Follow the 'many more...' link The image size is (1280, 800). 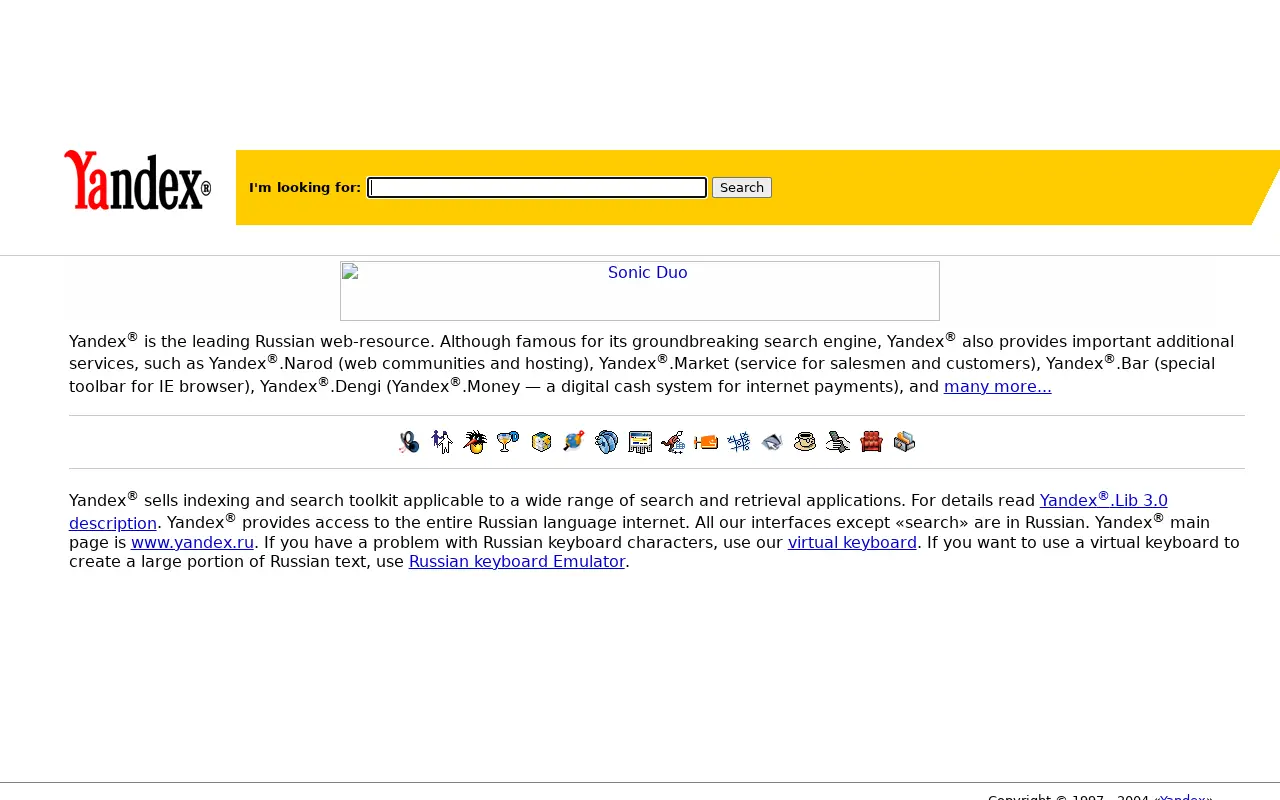point(998,387)
